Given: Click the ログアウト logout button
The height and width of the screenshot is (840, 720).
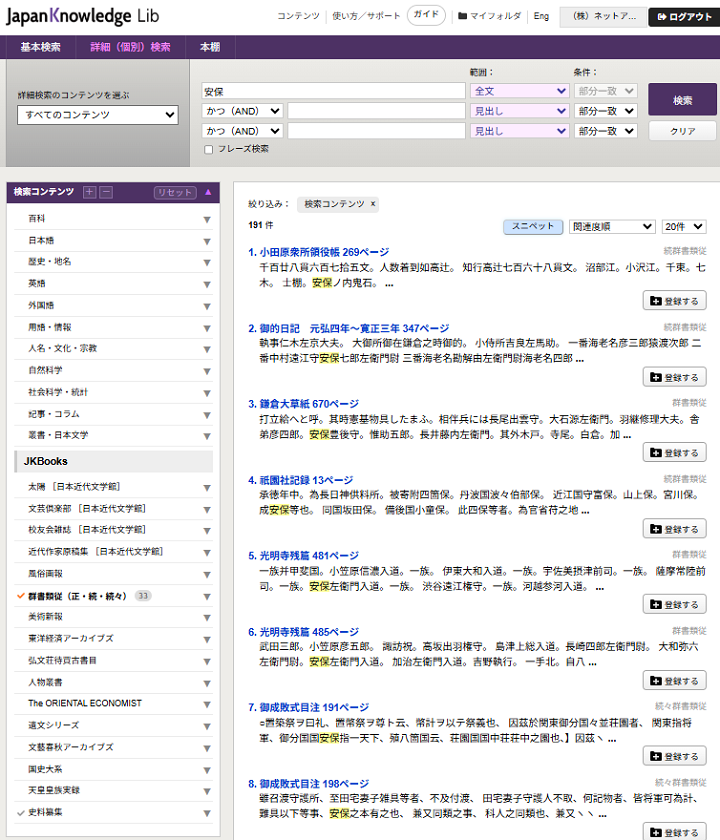Looking at the screenshot, I should tap(682, 17).
